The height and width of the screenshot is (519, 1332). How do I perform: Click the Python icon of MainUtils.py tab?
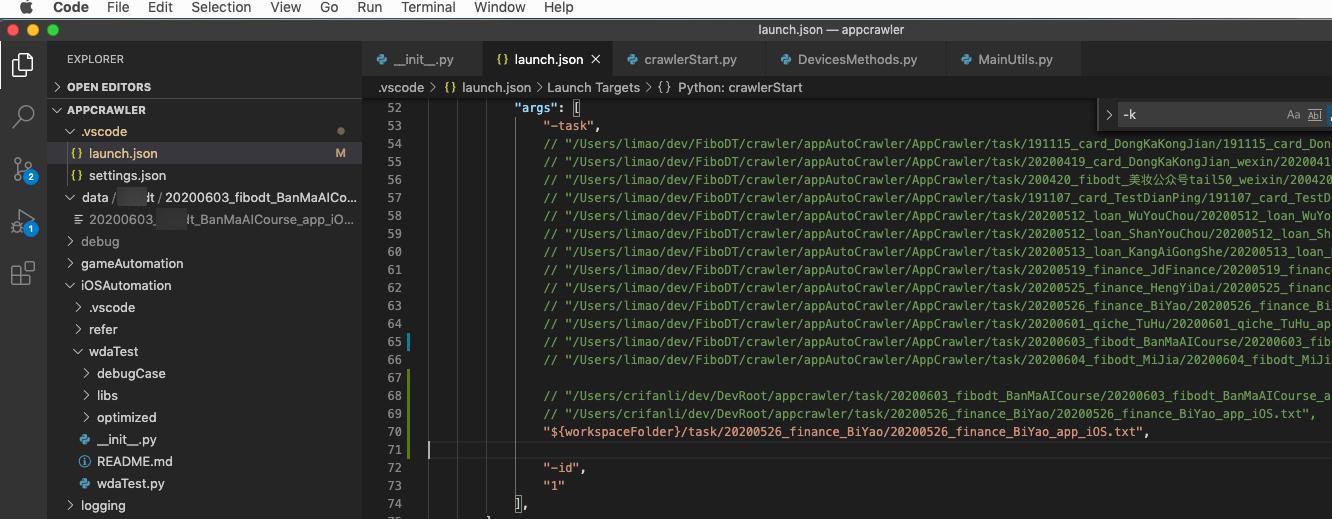[966, 60]
